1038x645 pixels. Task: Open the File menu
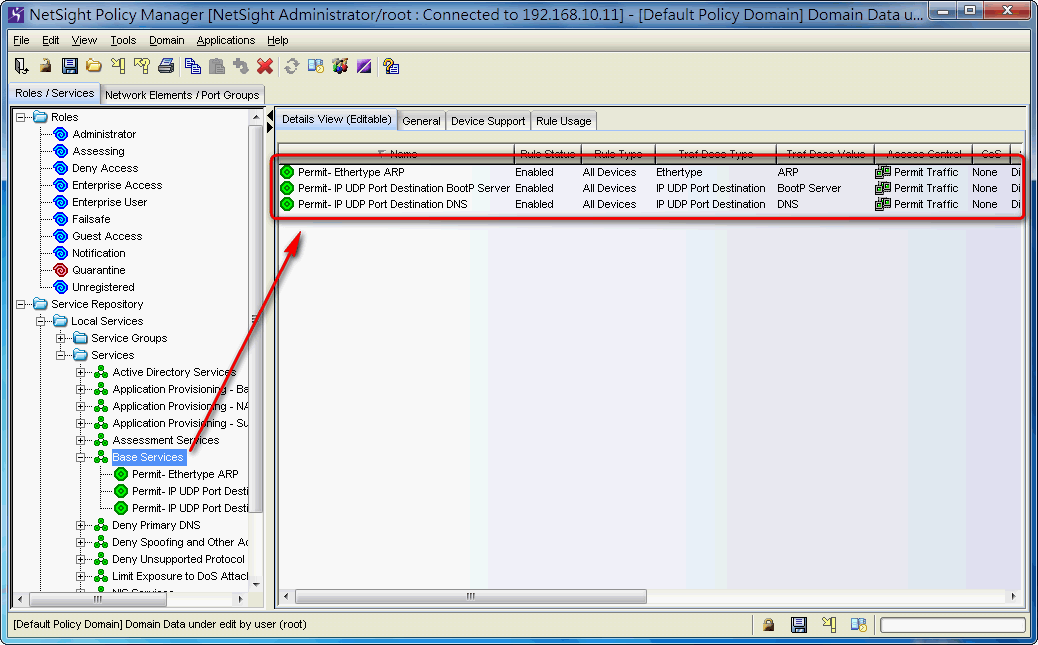(x=21, y=40)
